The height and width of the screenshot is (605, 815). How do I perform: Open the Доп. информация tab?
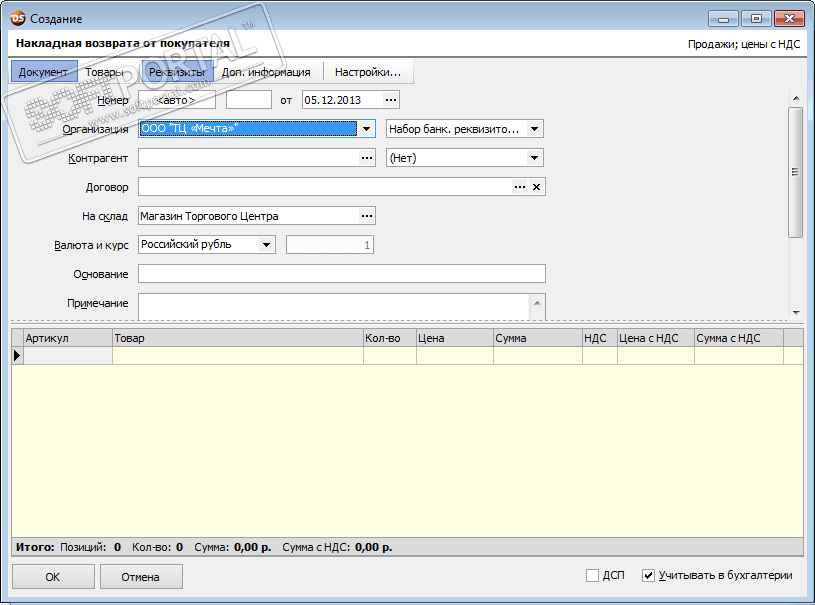266,72
